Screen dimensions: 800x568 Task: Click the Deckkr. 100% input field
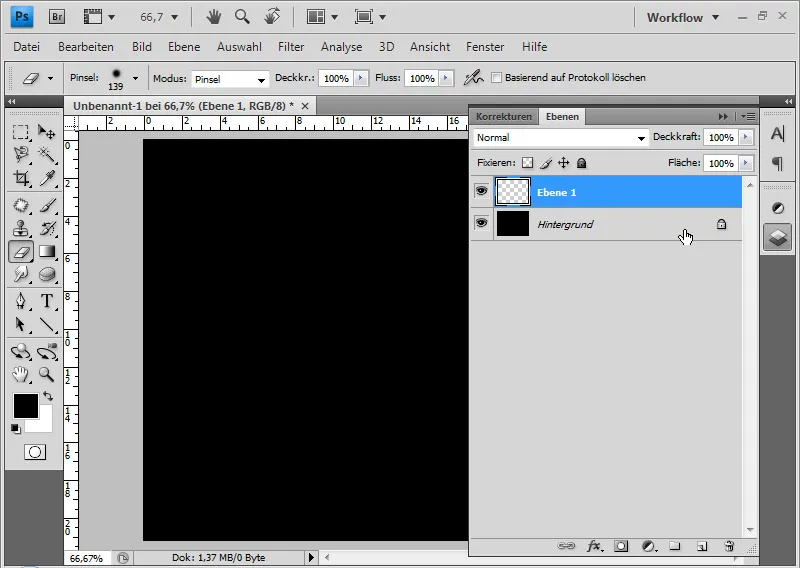coord(335,78)
